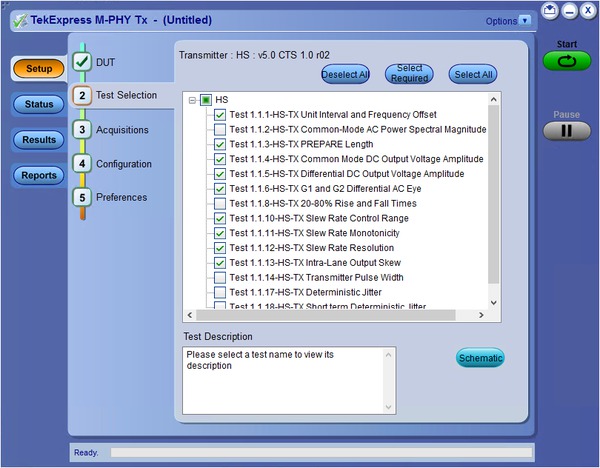This screenshot has width=600, height=468.
Task: Switch to the Results panel tab
Action: pyautogui.click(x=39, y=140)
